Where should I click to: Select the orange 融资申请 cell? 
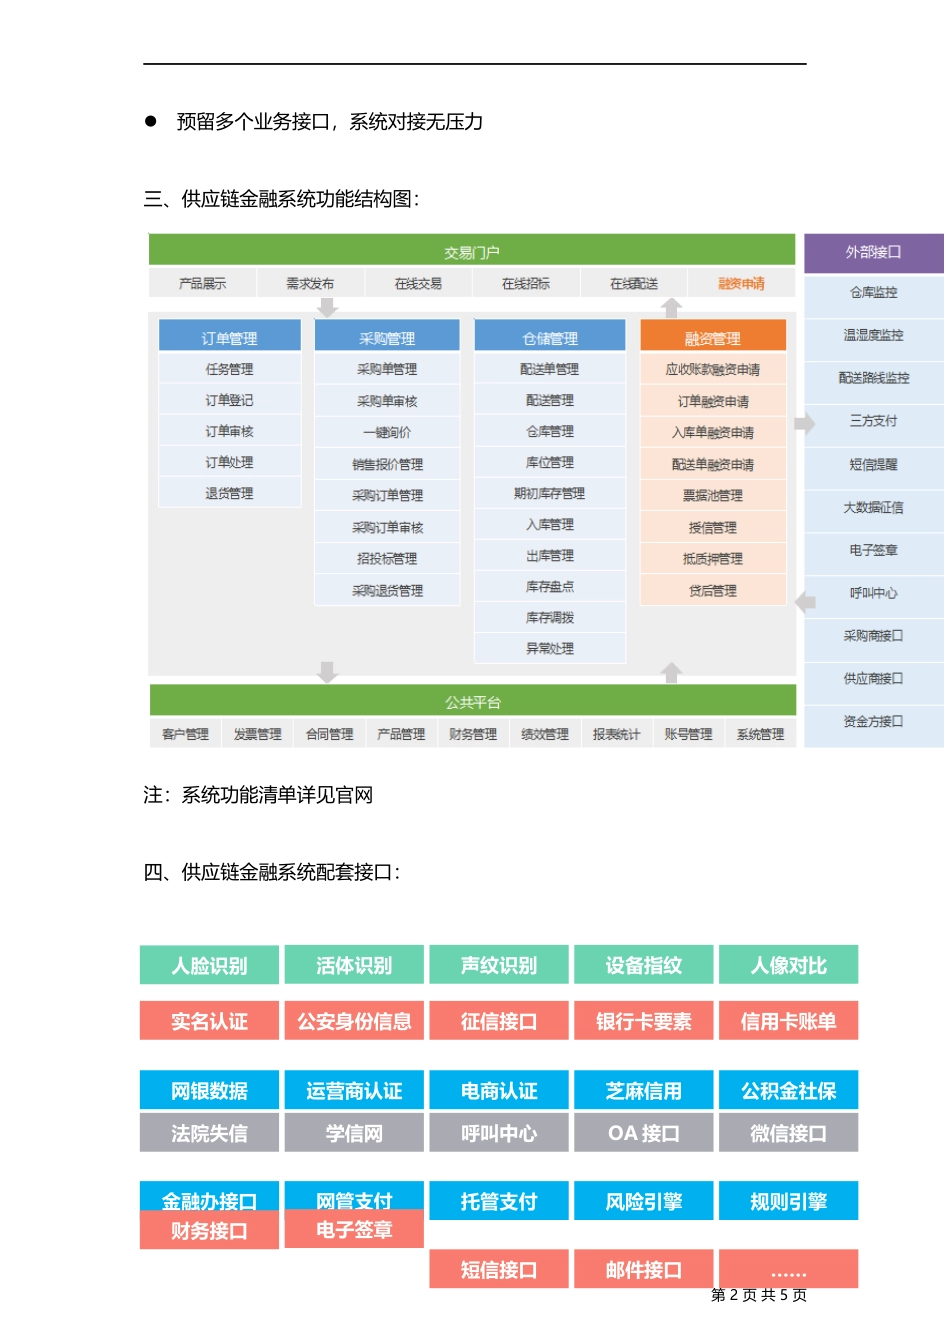click(x=742, y=283)
